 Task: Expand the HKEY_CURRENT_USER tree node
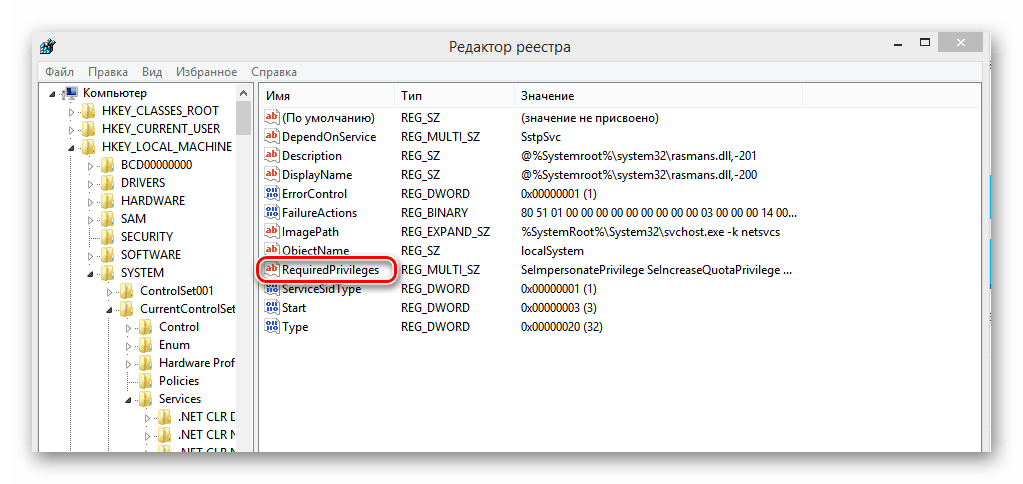(72, 129)
